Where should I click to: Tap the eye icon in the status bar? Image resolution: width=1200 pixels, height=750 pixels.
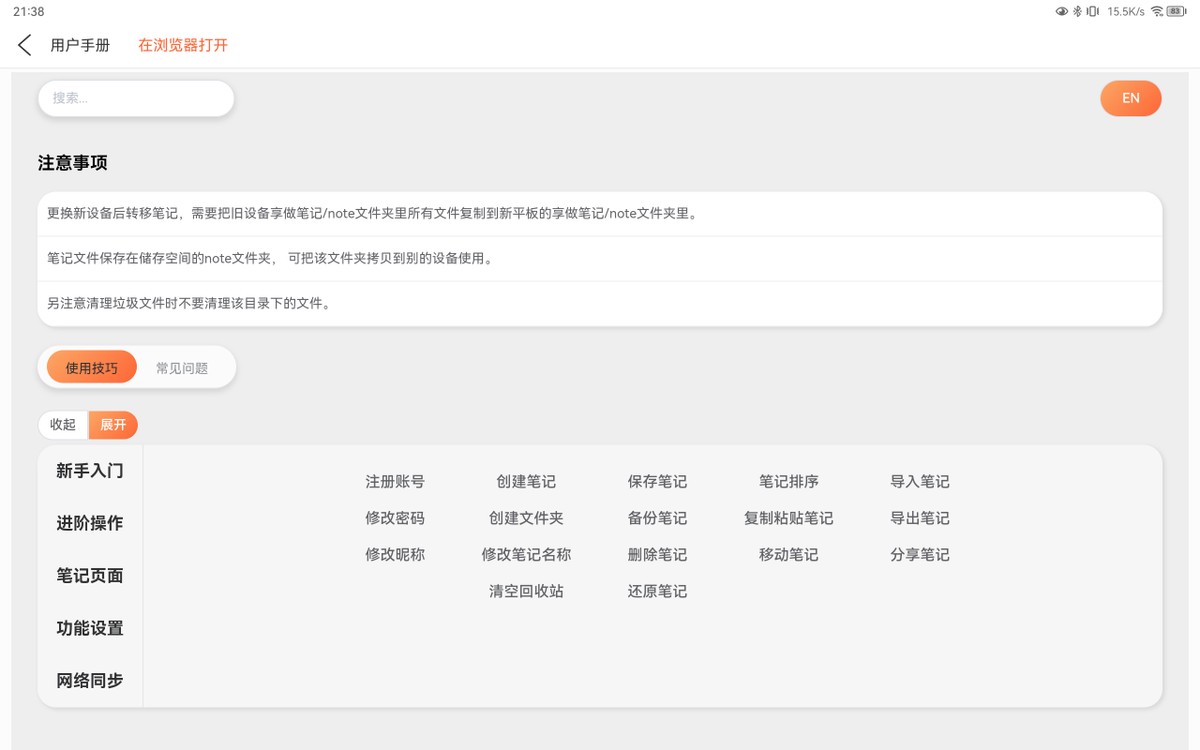point(1062,11)
